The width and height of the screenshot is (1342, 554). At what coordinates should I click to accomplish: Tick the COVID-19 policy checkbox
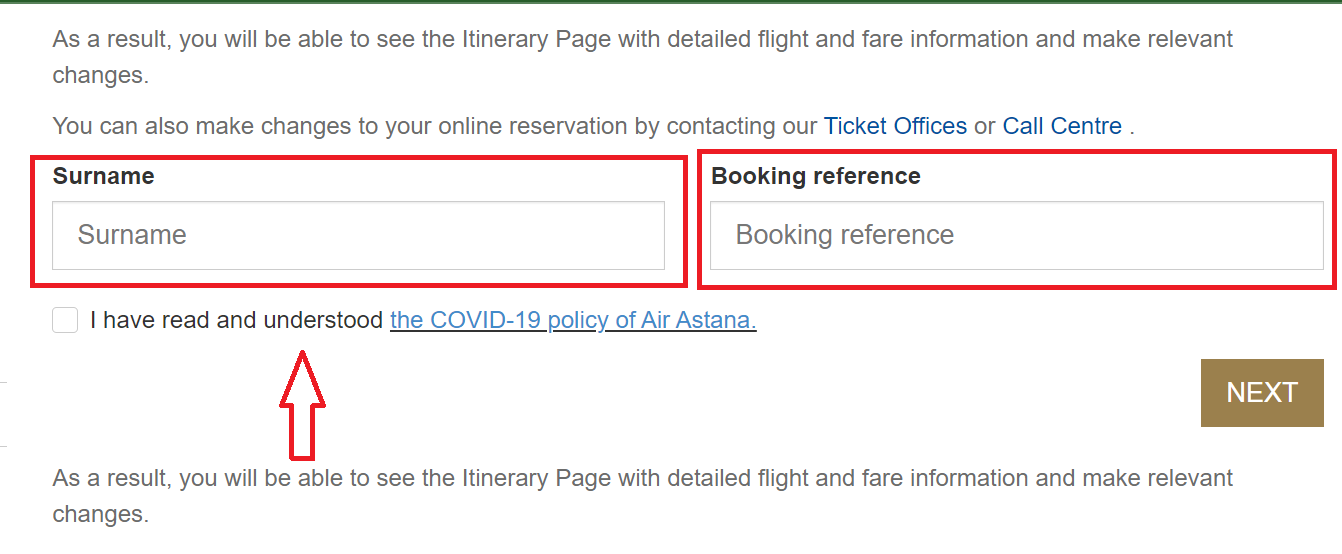tap(65, 320)
